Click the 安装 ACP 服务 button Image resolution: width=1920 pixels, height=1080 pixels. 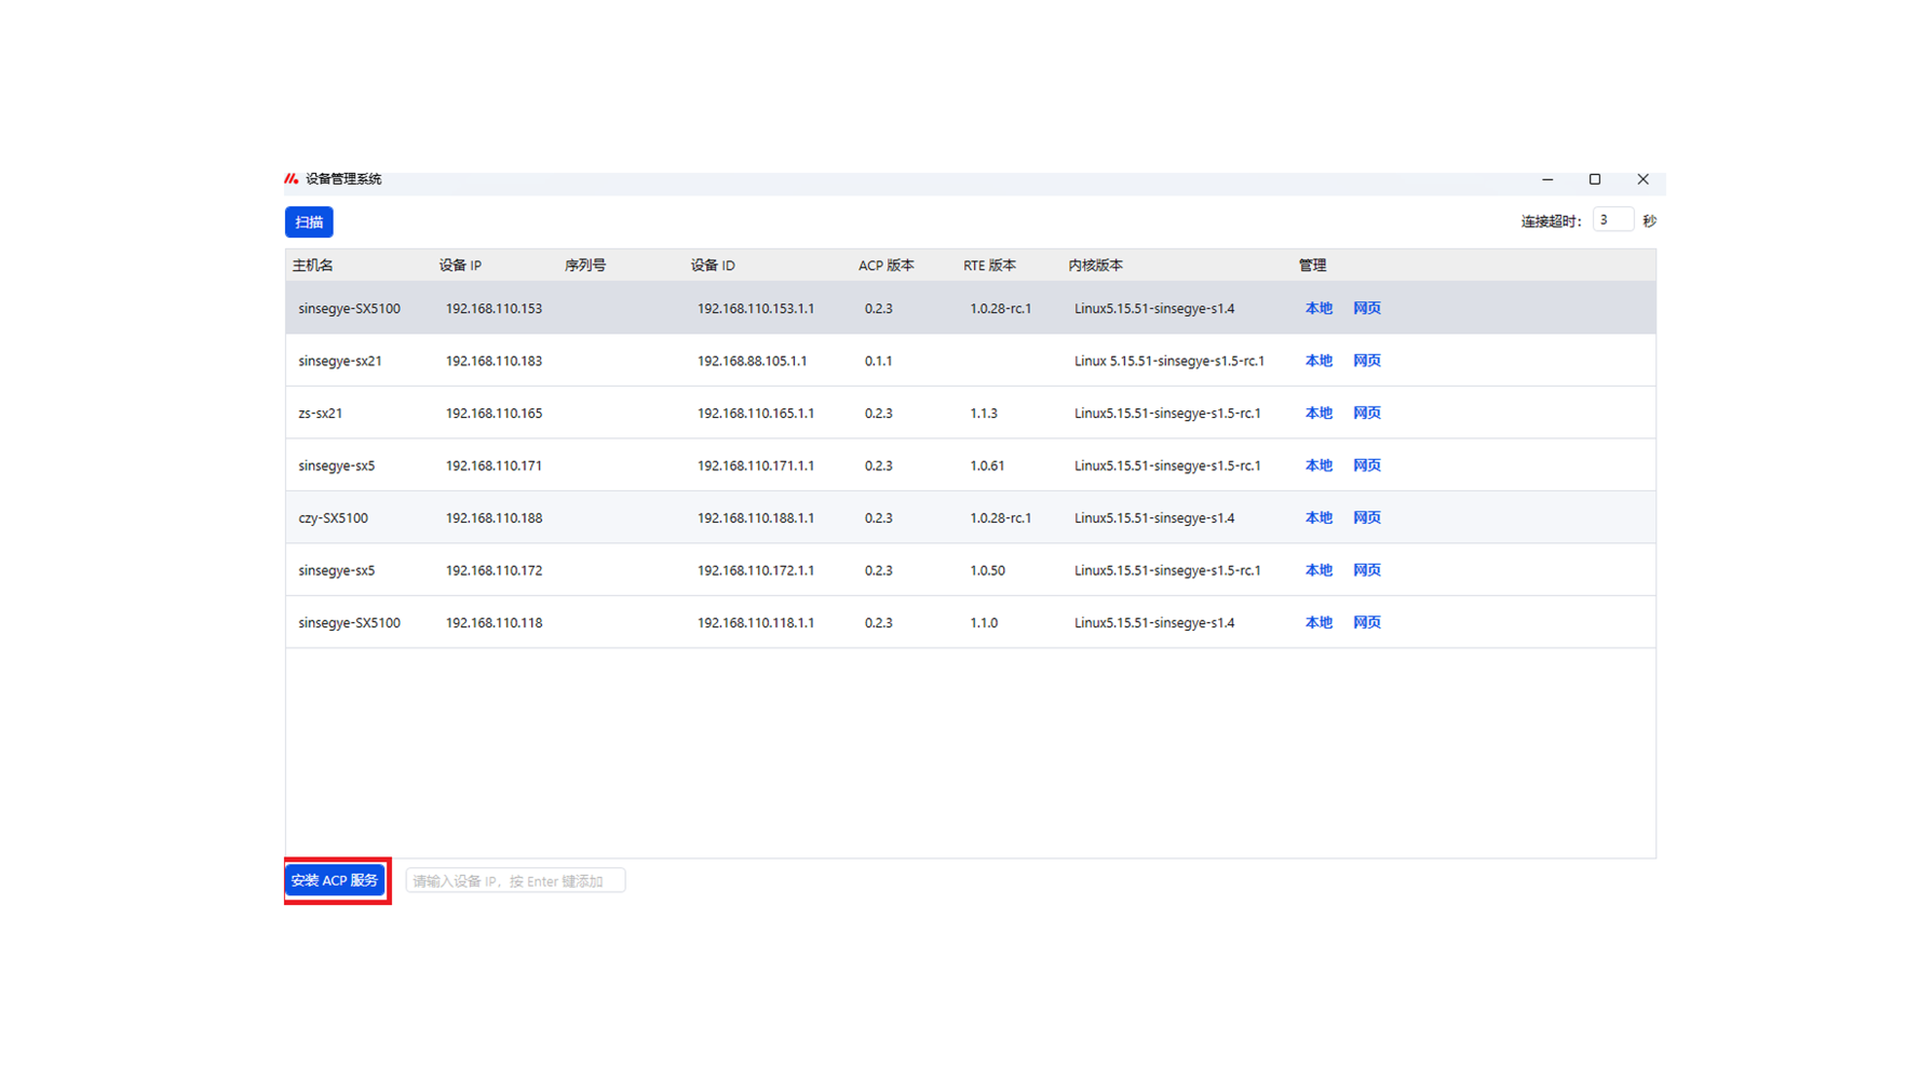coord(335,880)
